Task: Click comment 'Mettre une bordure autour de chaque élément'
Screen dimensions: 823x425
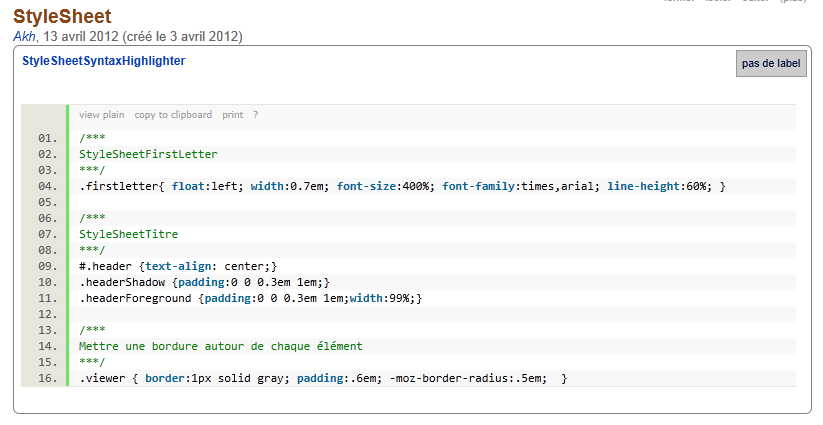Action: point(220,346)
